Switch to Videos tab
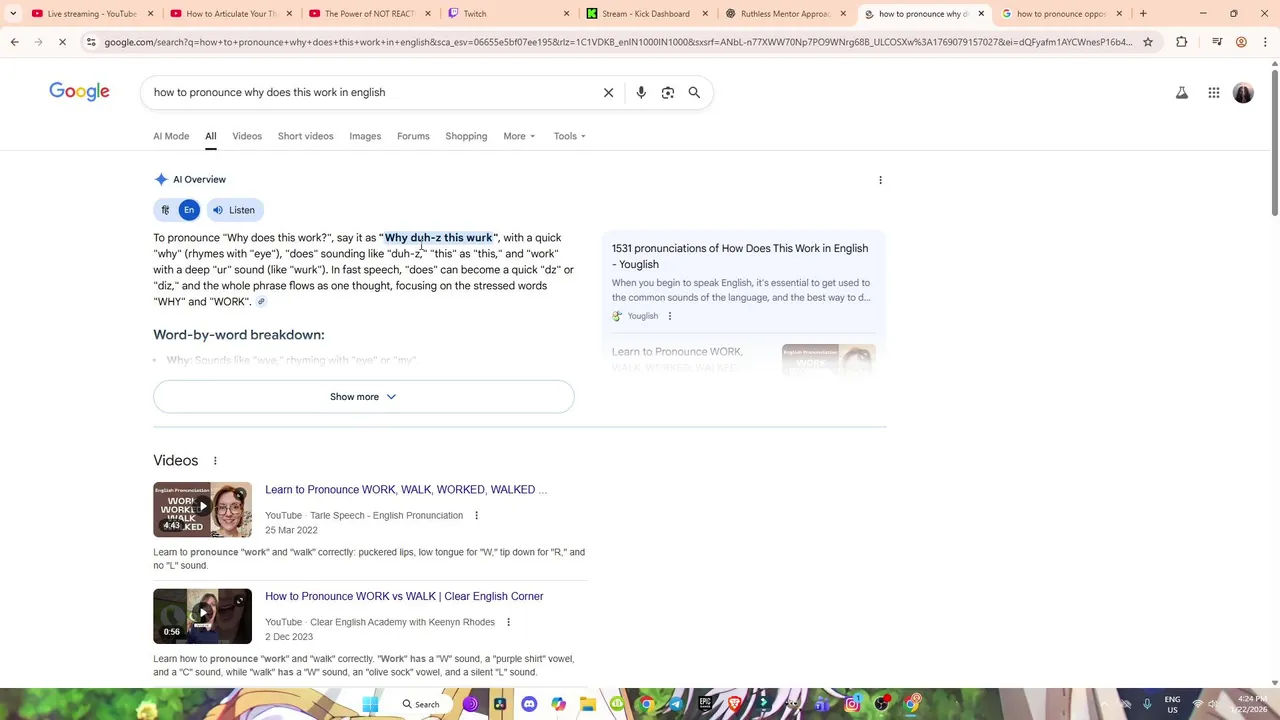This screenshot has width=1280, height=720. pyautogui.click(x=247, y=136)
